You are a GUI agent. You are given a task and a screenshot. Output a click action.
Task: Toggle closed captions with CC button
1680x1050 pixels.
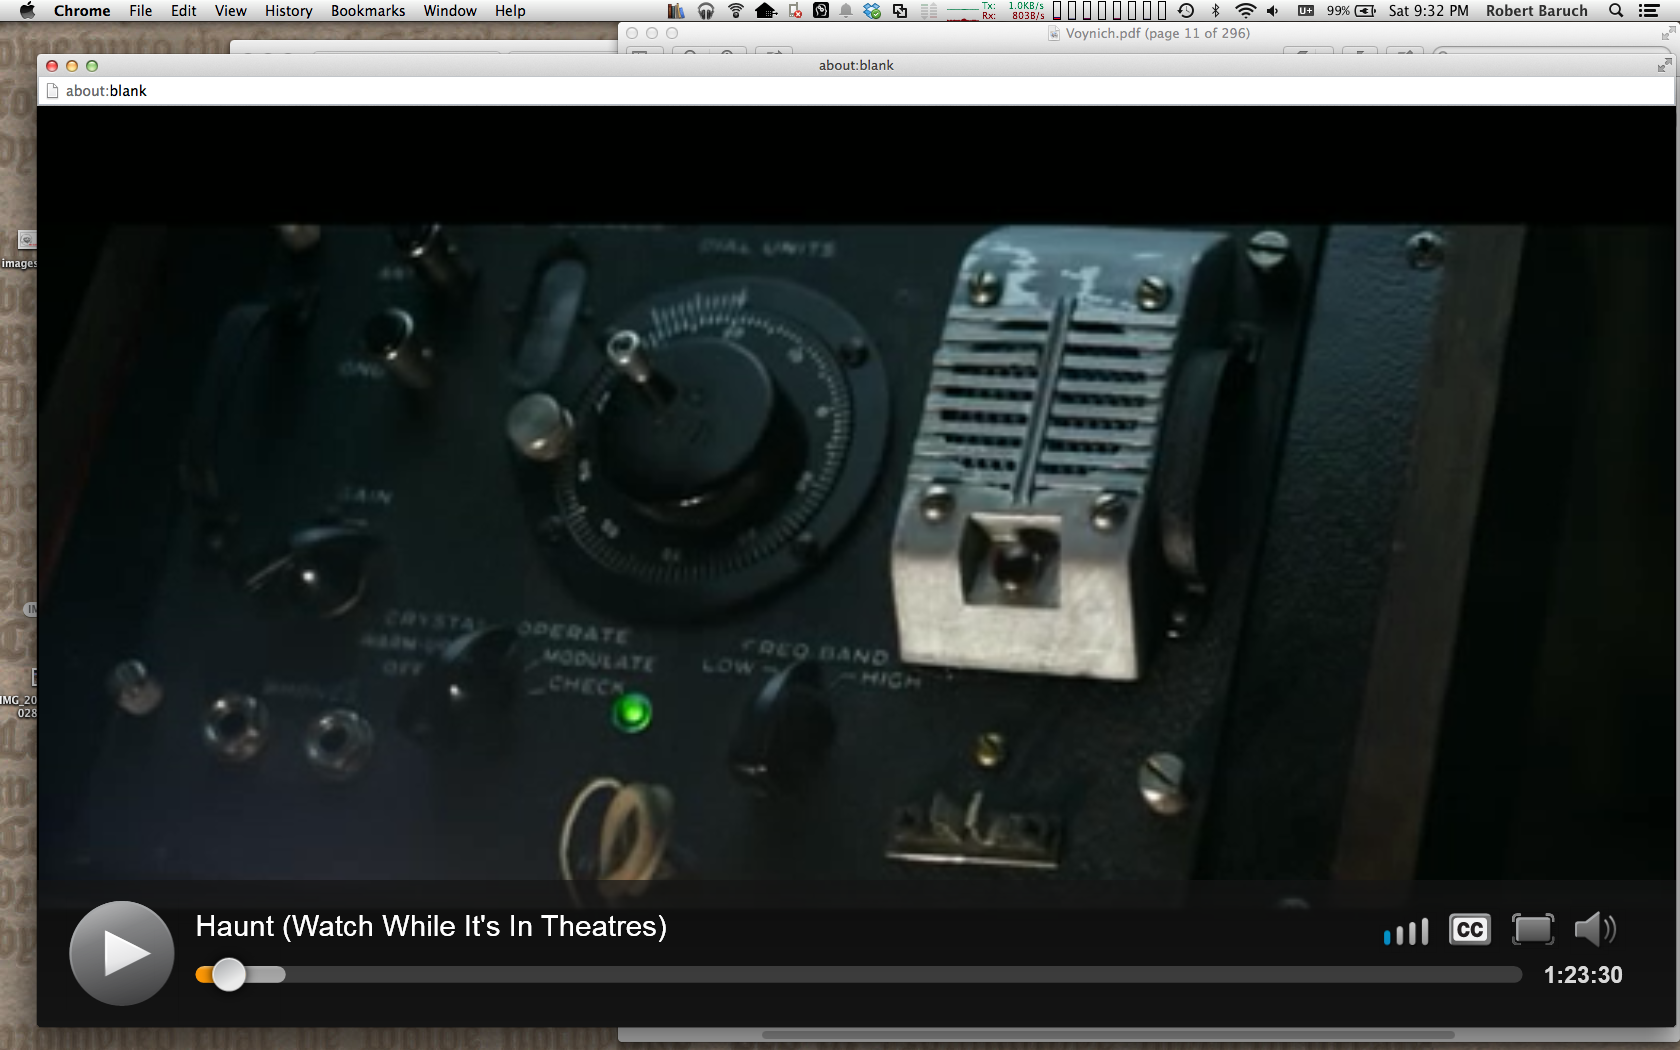[1469, 930]
